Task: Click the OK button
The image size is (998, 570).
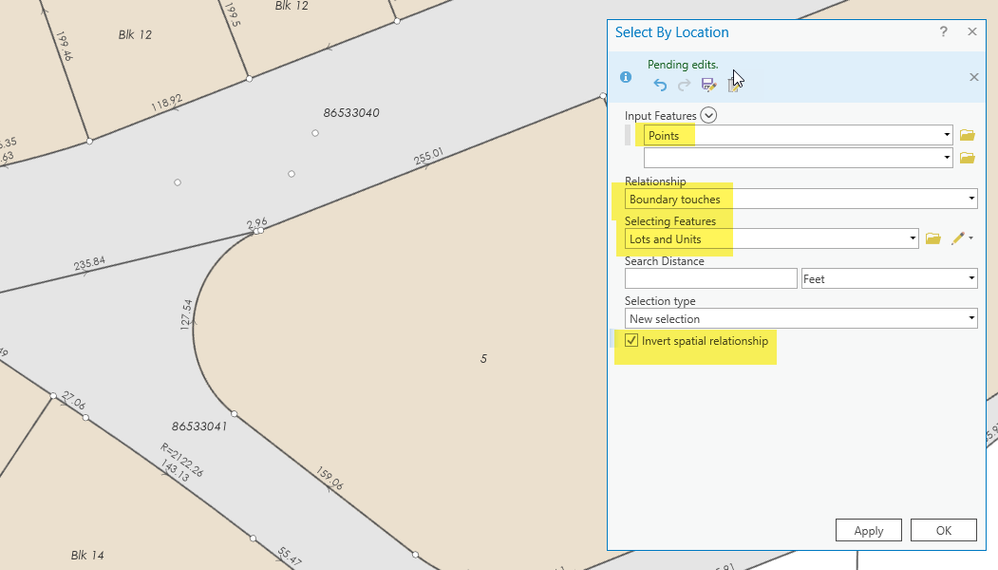Action: 943,530
